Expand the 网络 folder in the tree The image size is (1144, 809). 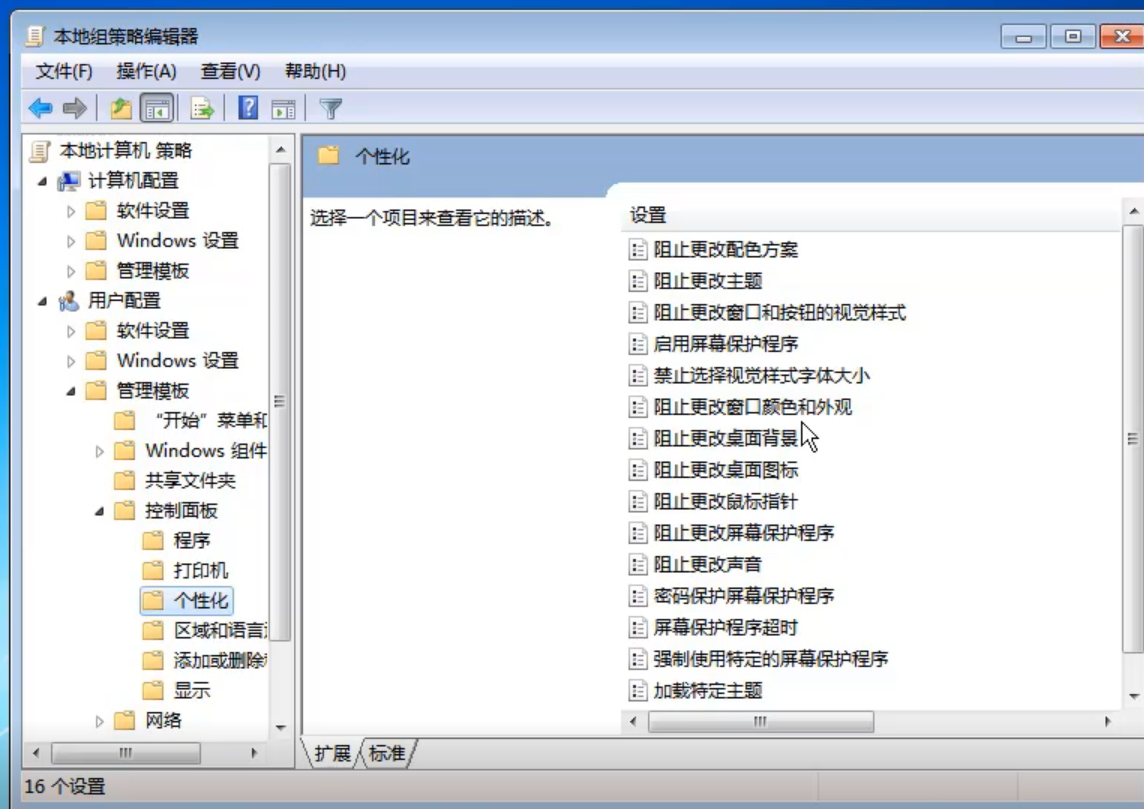99,721
